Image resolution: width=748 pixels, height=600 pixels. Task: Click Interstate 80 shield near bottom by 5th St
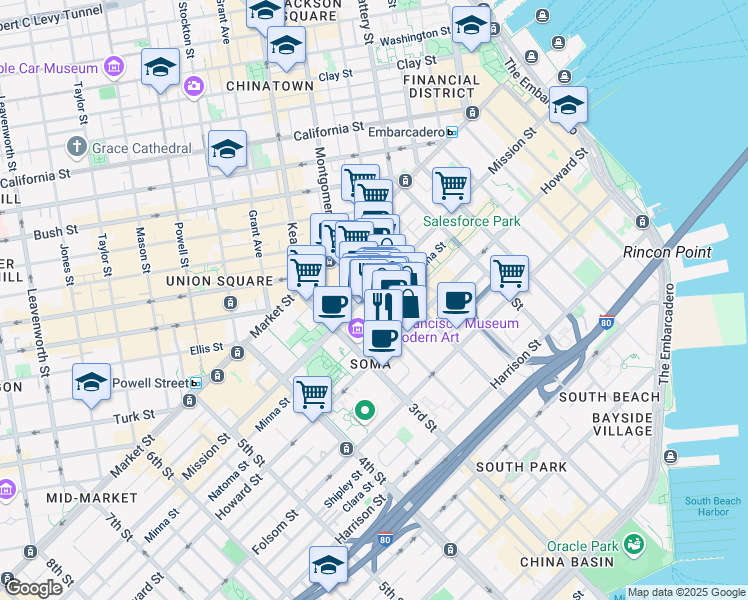coord(385,539)
